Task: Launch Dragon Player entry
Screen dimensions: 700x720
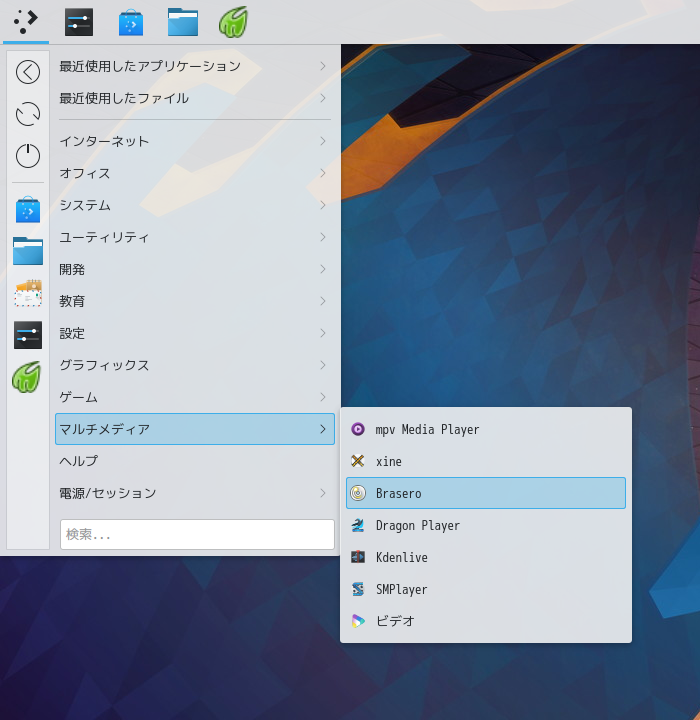Action: [x=486, y=525]
